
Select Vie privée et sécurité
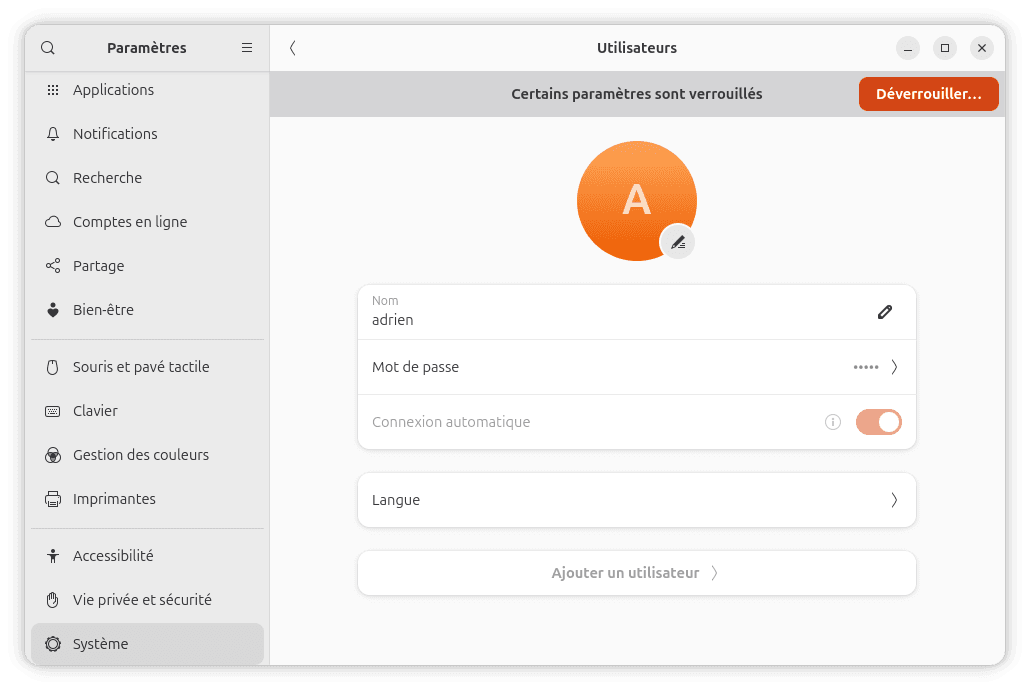pyautogui.click(x=147, y=600)
